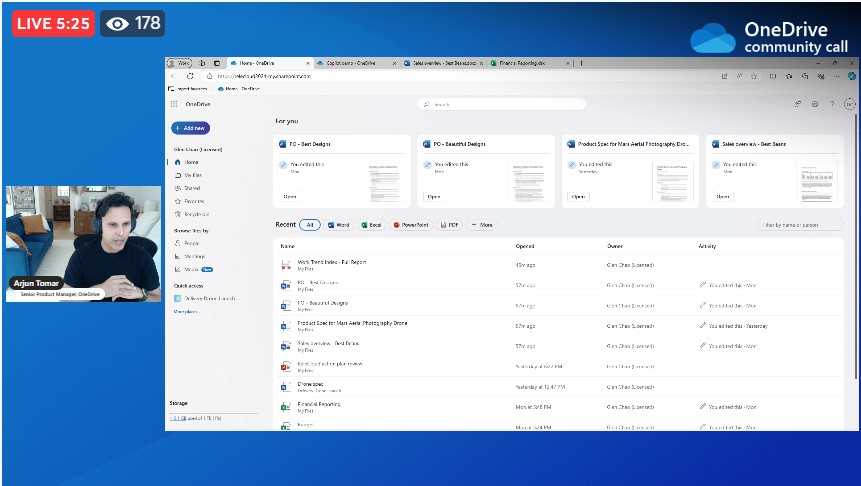Screen dimensions: 861x486
Task: Filter recent files by Excel
Action: pyautogui.click(x=372, y=225)
